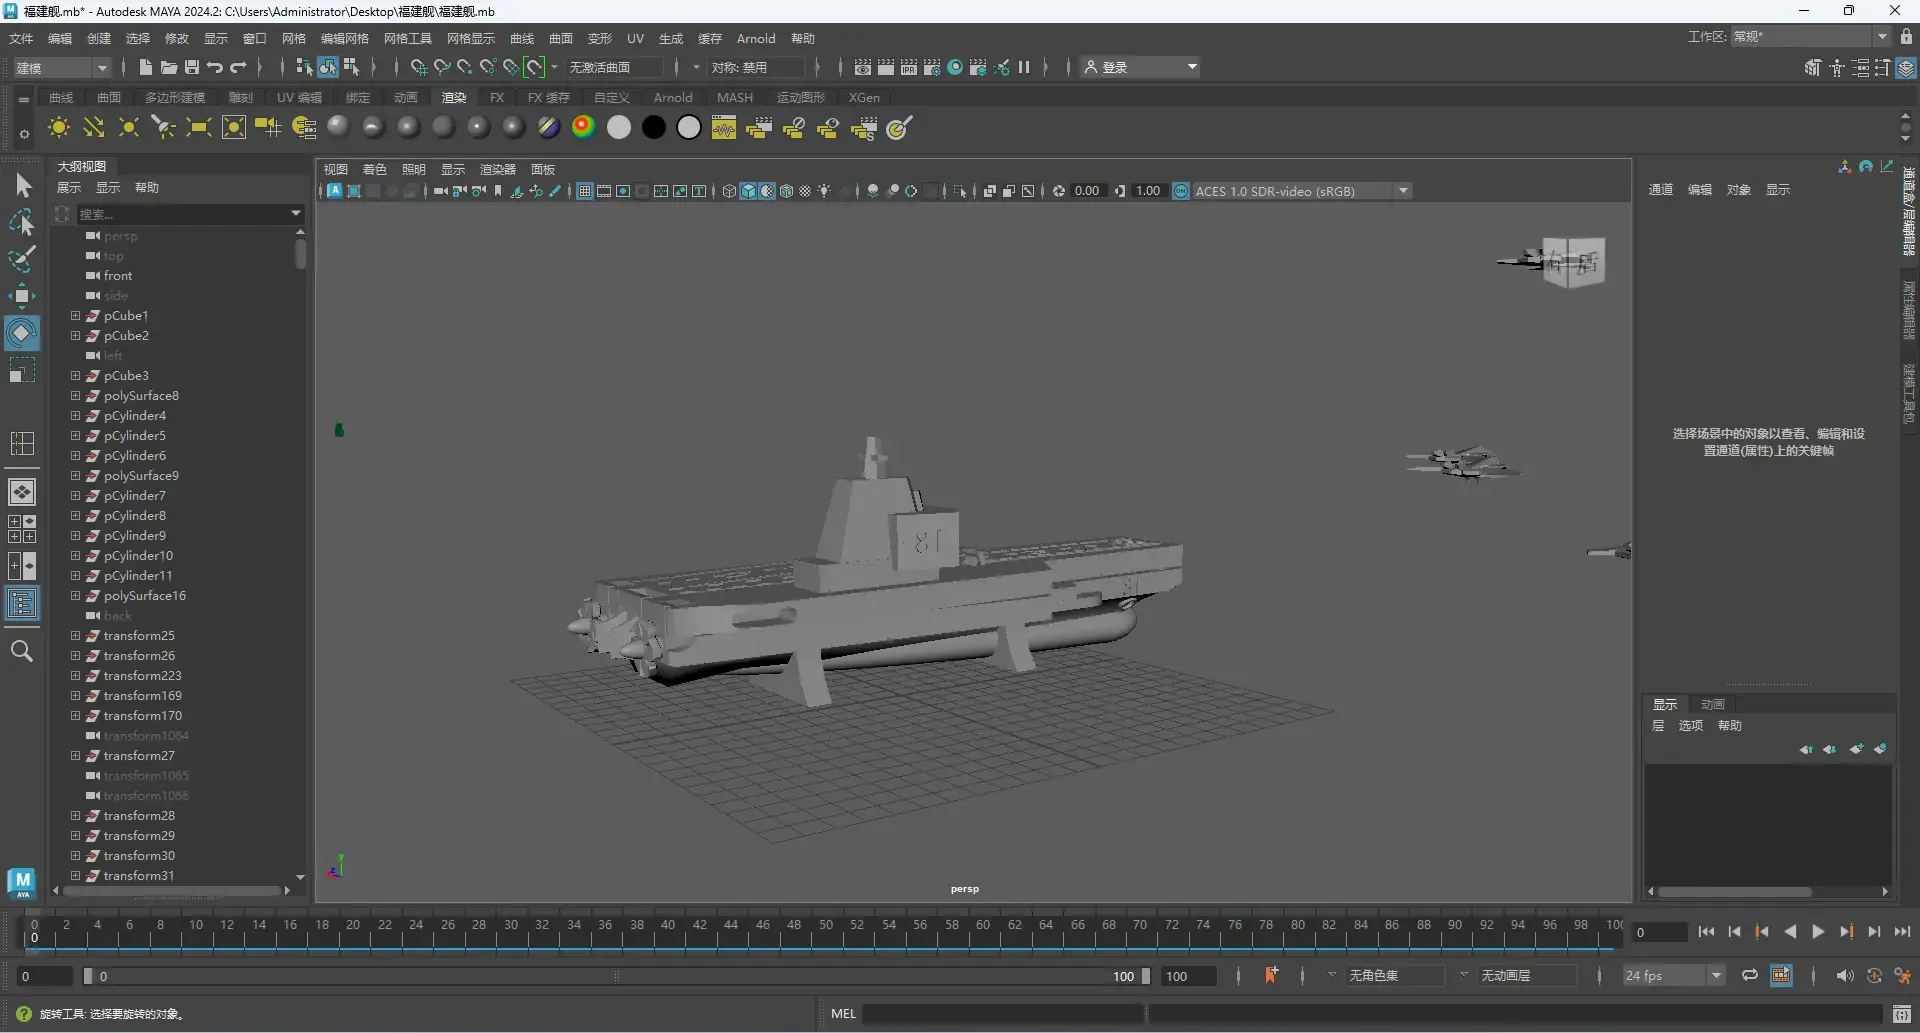Open the search magnifier in toolbox
This screenshot has height=1033, width=1920.
click(x=22, y=651)
